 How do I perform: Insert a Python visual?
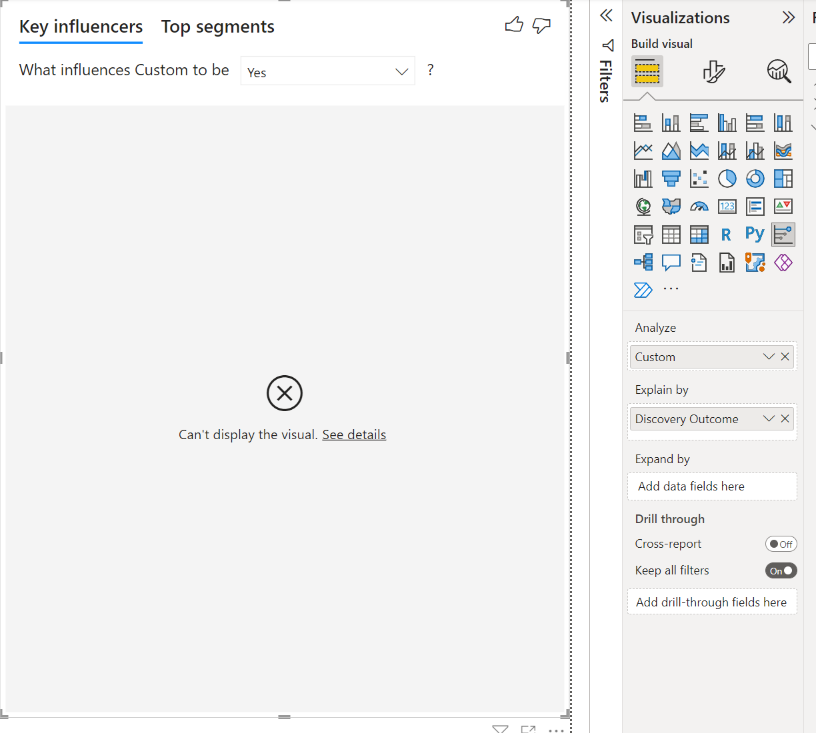point(755,234)
